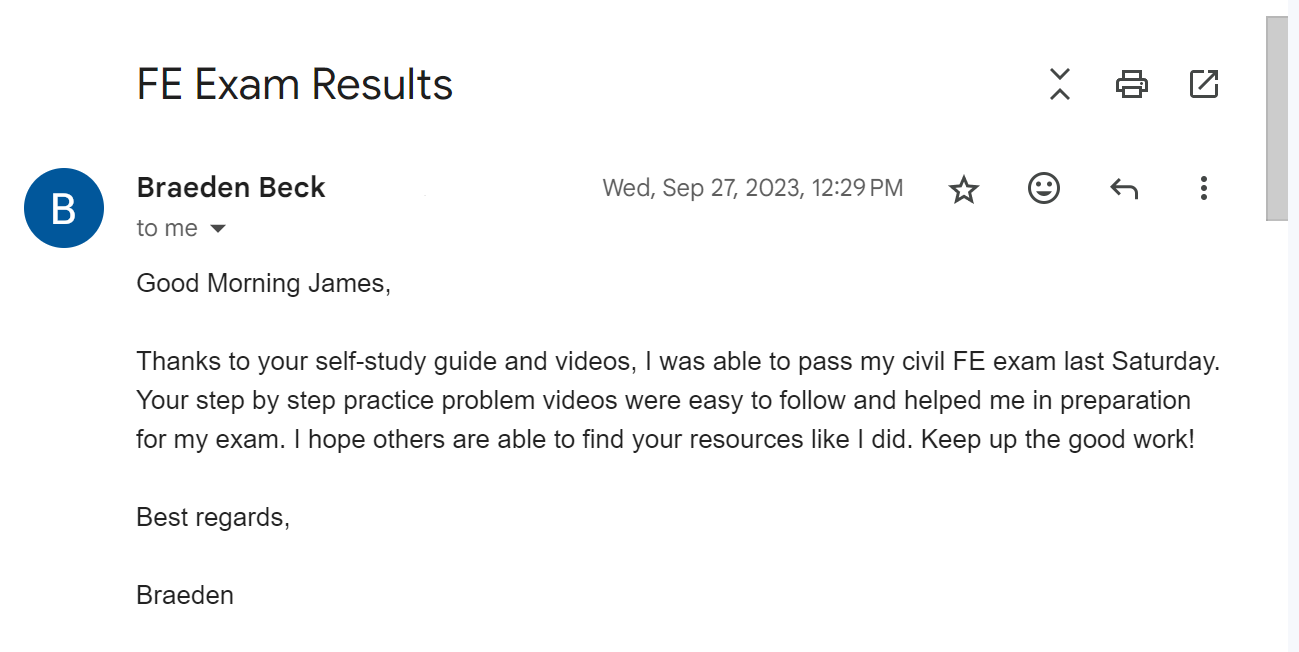
Task: Click the 'Braeden' signature text
Action: click(185, 596)
